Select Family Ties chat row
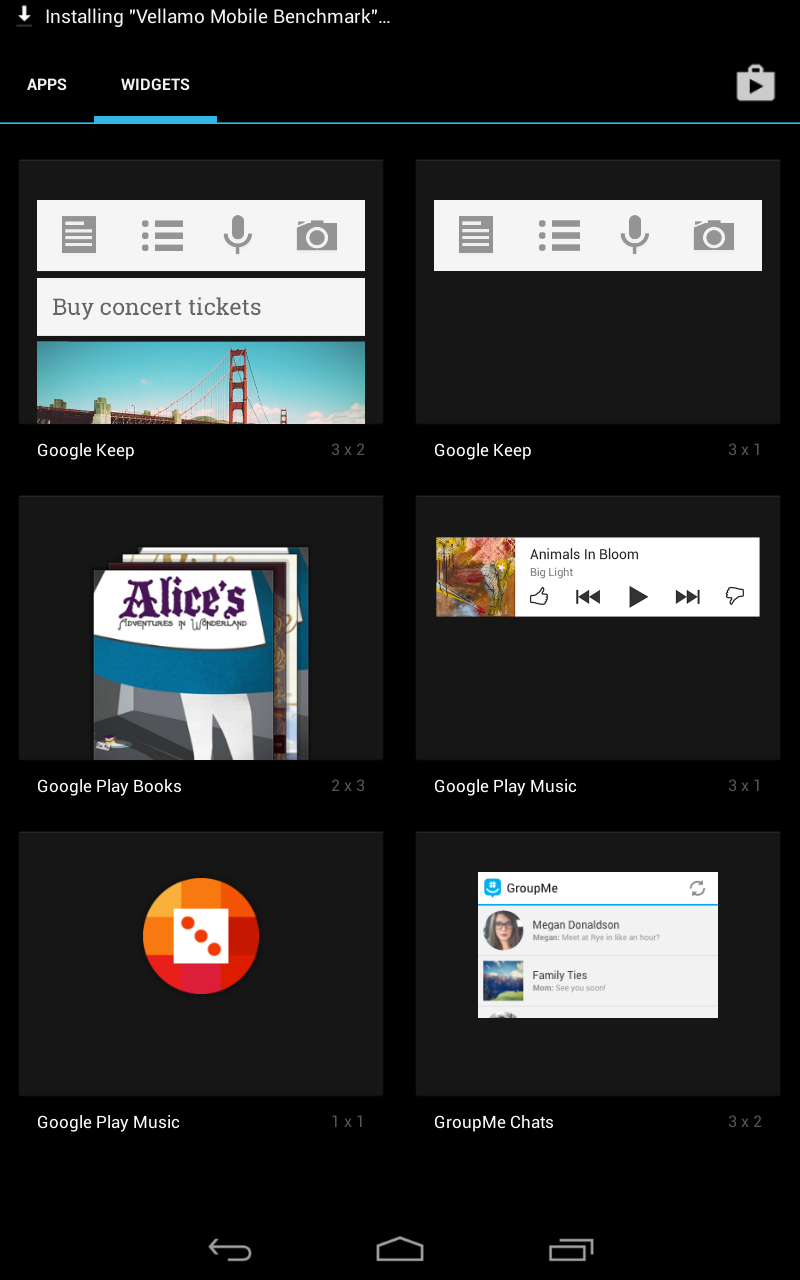This screenshot has height=1280, width=800. click(x=598, y=981)
